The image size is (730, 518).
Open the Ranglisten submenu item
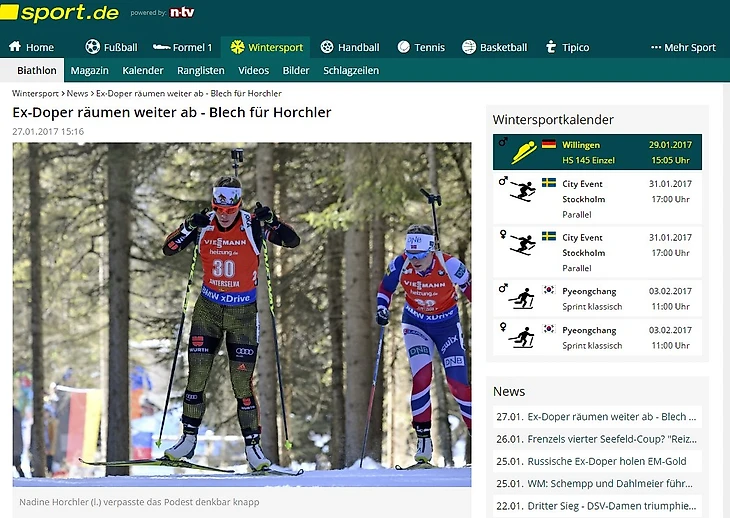coord(201,71)
